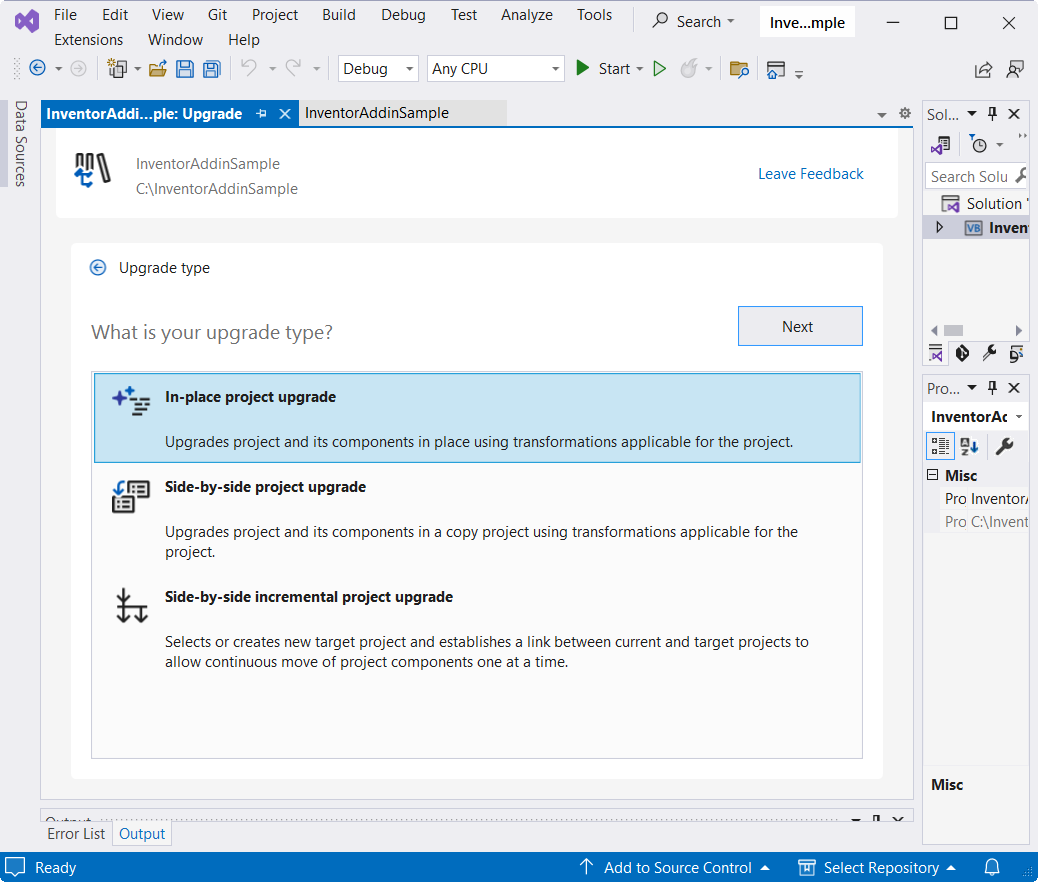
Task: Open the Data Sources side tab
Action: coord(21,143)
